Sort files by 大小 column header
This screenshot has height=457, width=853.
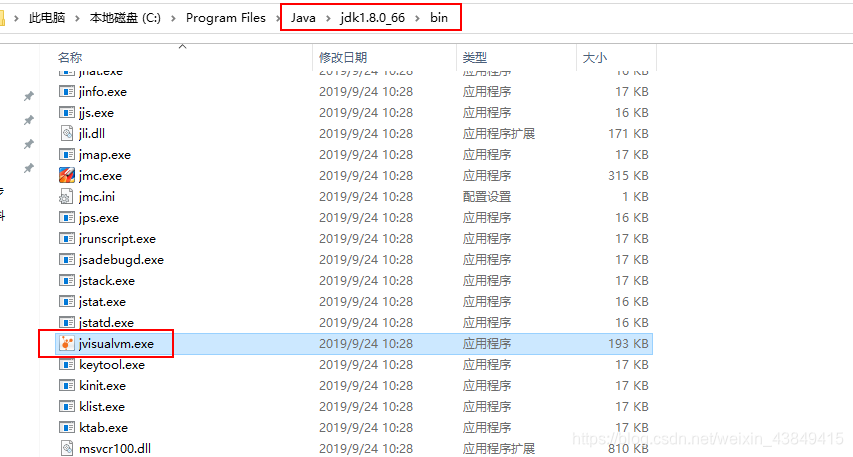click(595, 57)
